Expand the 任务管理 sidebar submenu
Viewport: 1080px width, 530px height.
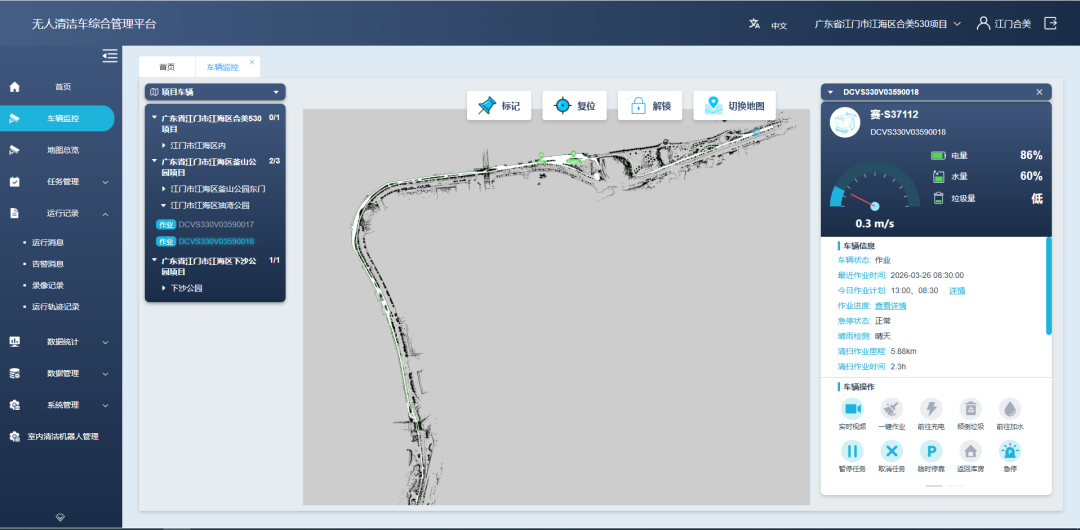click(x=62, y=182)
